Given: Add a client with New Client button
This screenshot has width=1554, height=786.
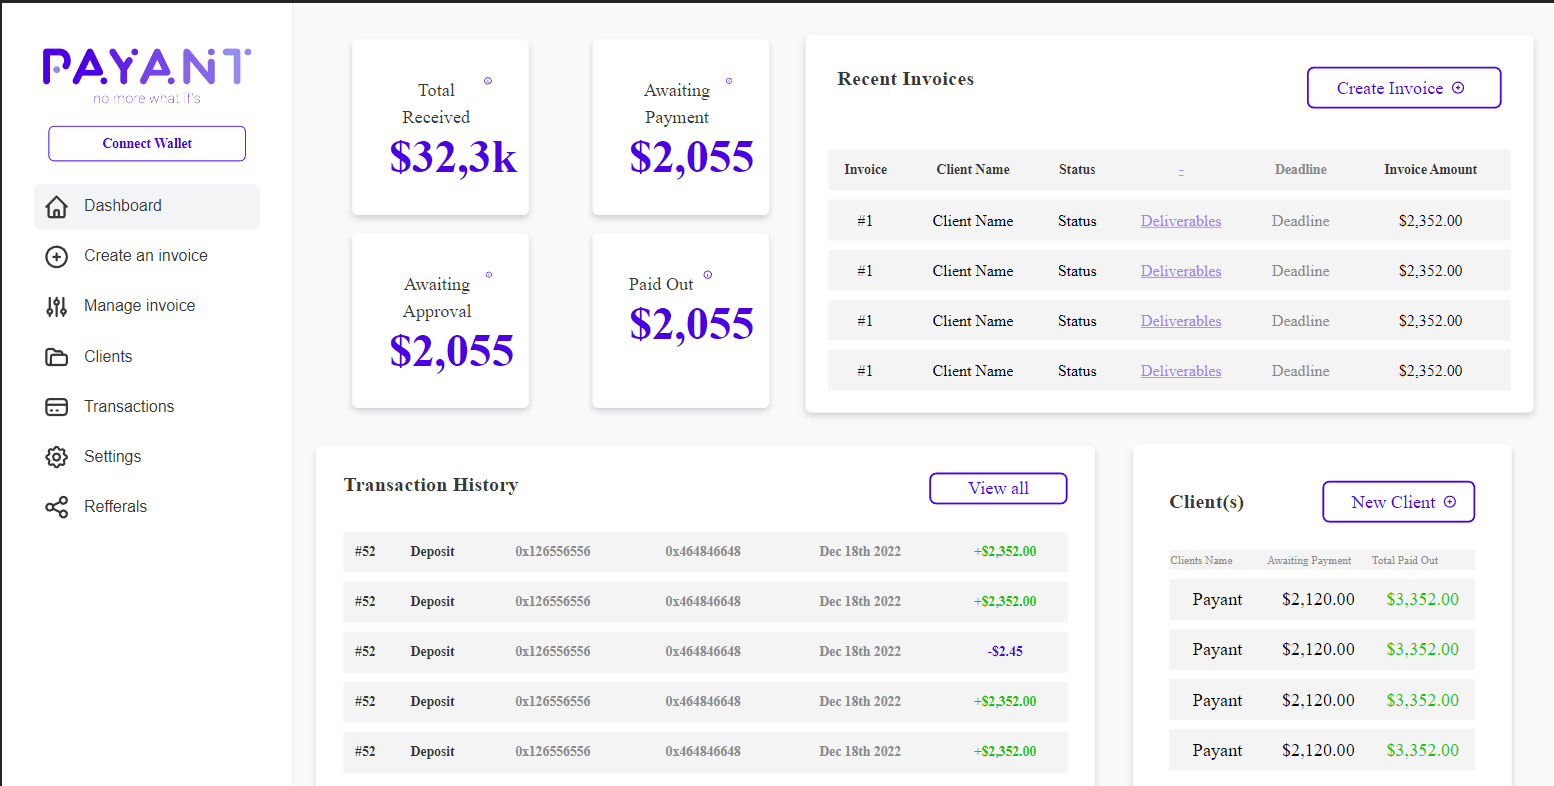Looking at the screenshot, I should [x=1398, y=502].
